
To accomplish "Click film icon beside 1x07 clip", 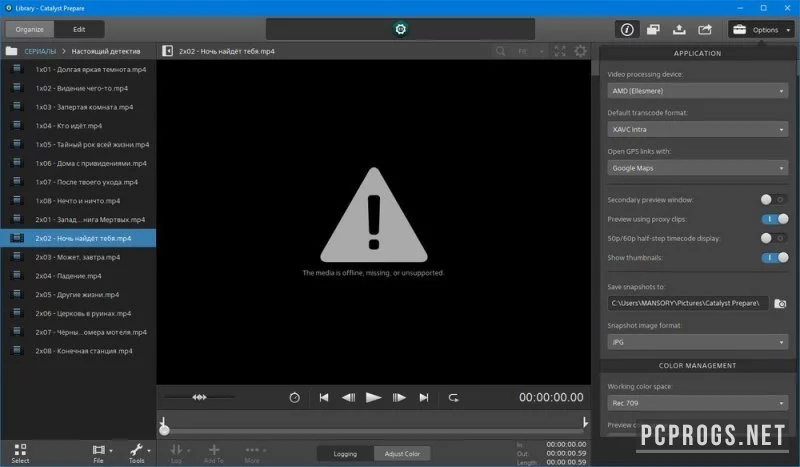I will (17, 182).
